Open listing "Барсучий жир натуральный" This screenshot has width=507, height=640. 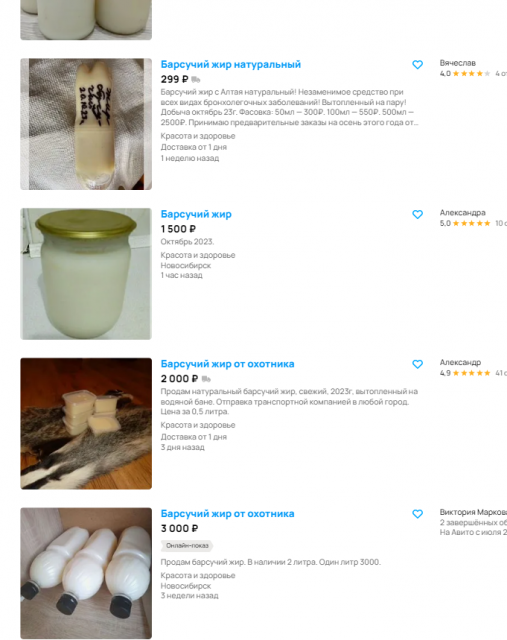click(231, 64)
